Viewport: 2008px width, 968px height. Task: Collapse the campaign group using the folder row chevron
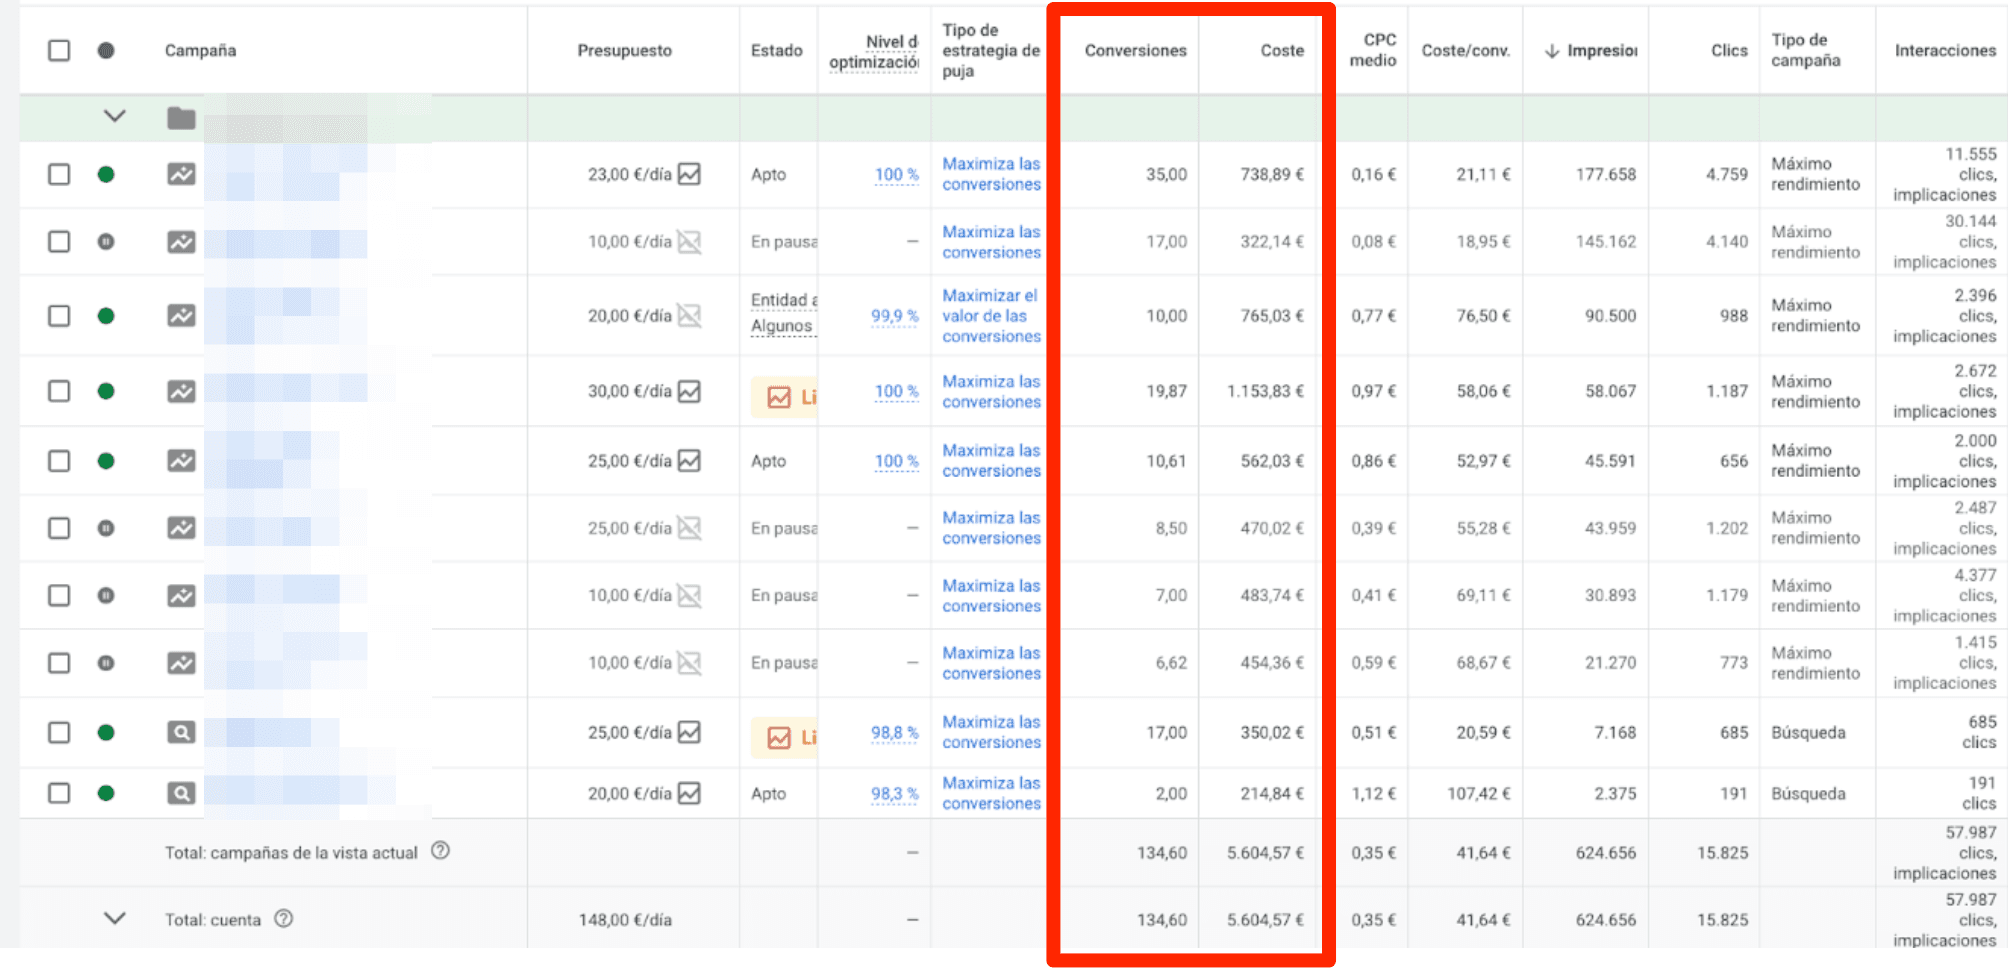[x=115, y=116]
